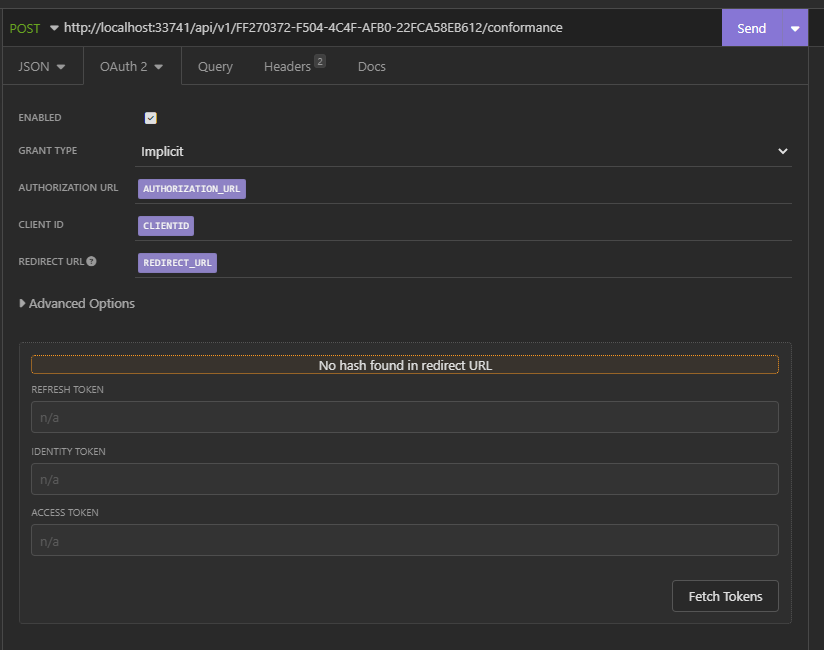Click inside the Refresh Token field
The image size is (824, 650).
click(x=404, y=416)
